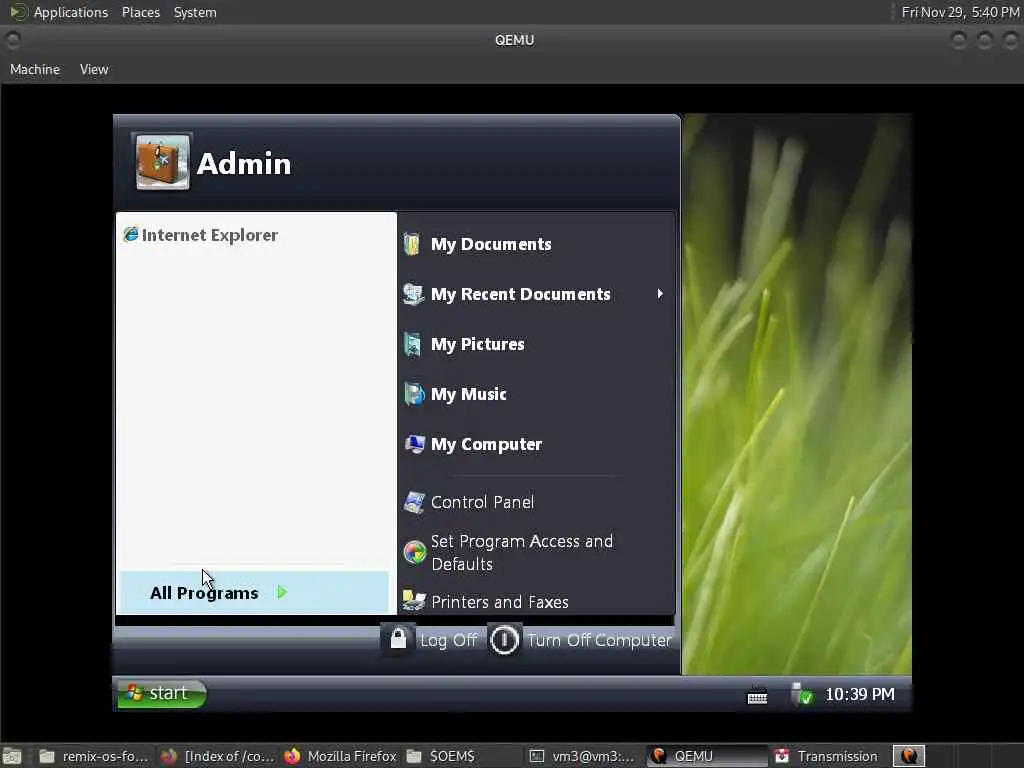
Task: Click the show desktop icon in bottom panel
Action: pos(11,756)
